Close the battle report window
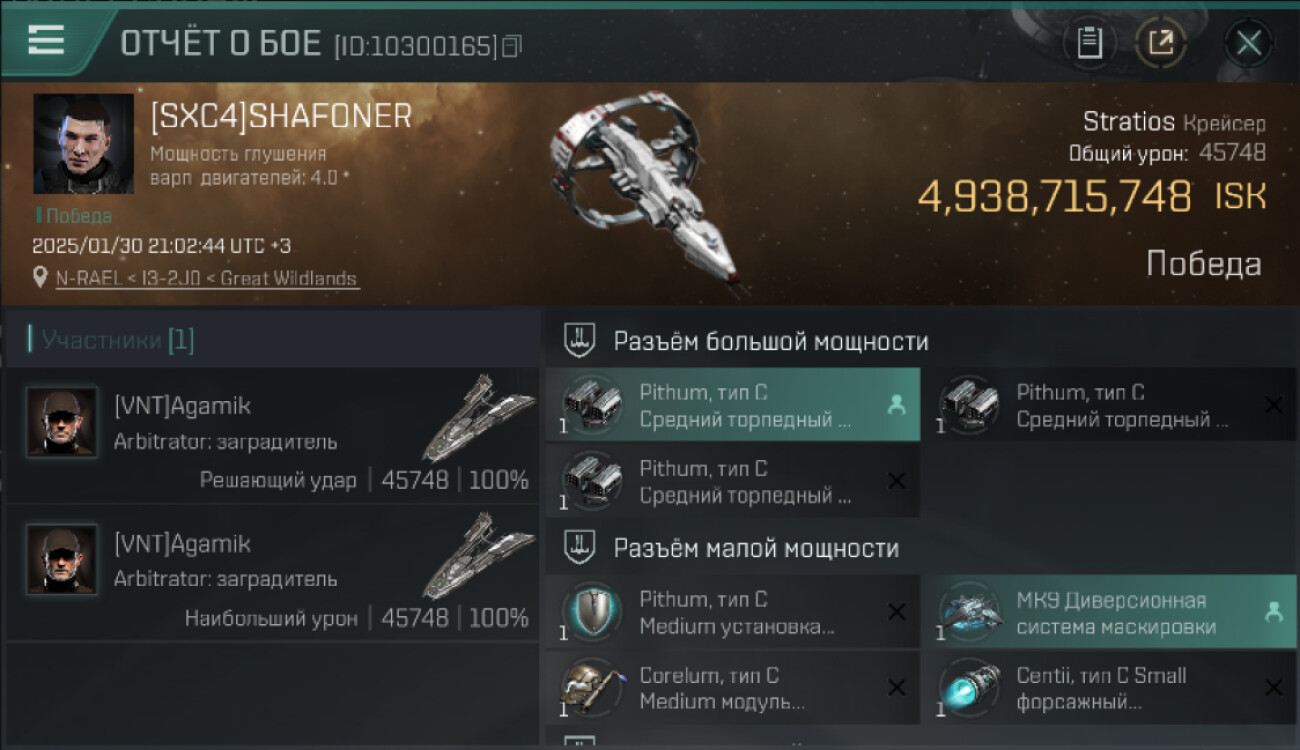The width and height of the screenshot is (1300, 750). (x=1249, y=43)
